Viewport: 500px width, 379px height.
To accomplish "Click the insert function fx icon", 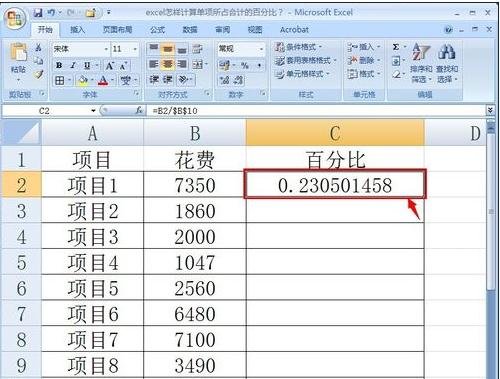I will coord(139,110).
